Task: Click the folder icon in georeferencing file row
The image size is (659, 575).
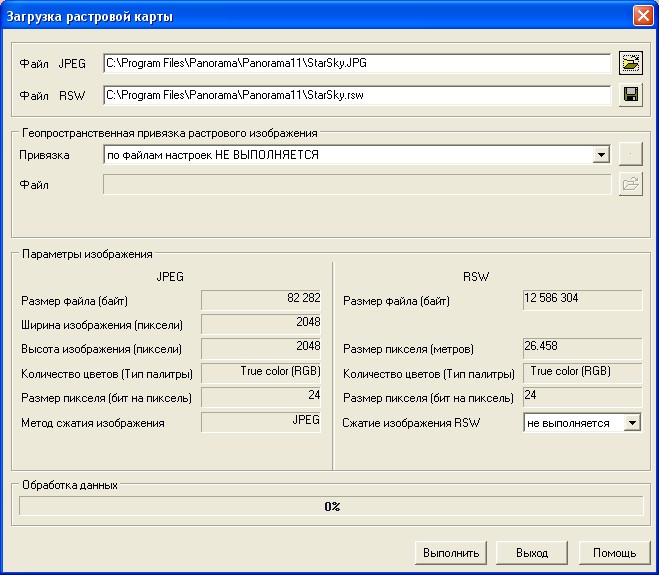Action: [x=630, y=184]
